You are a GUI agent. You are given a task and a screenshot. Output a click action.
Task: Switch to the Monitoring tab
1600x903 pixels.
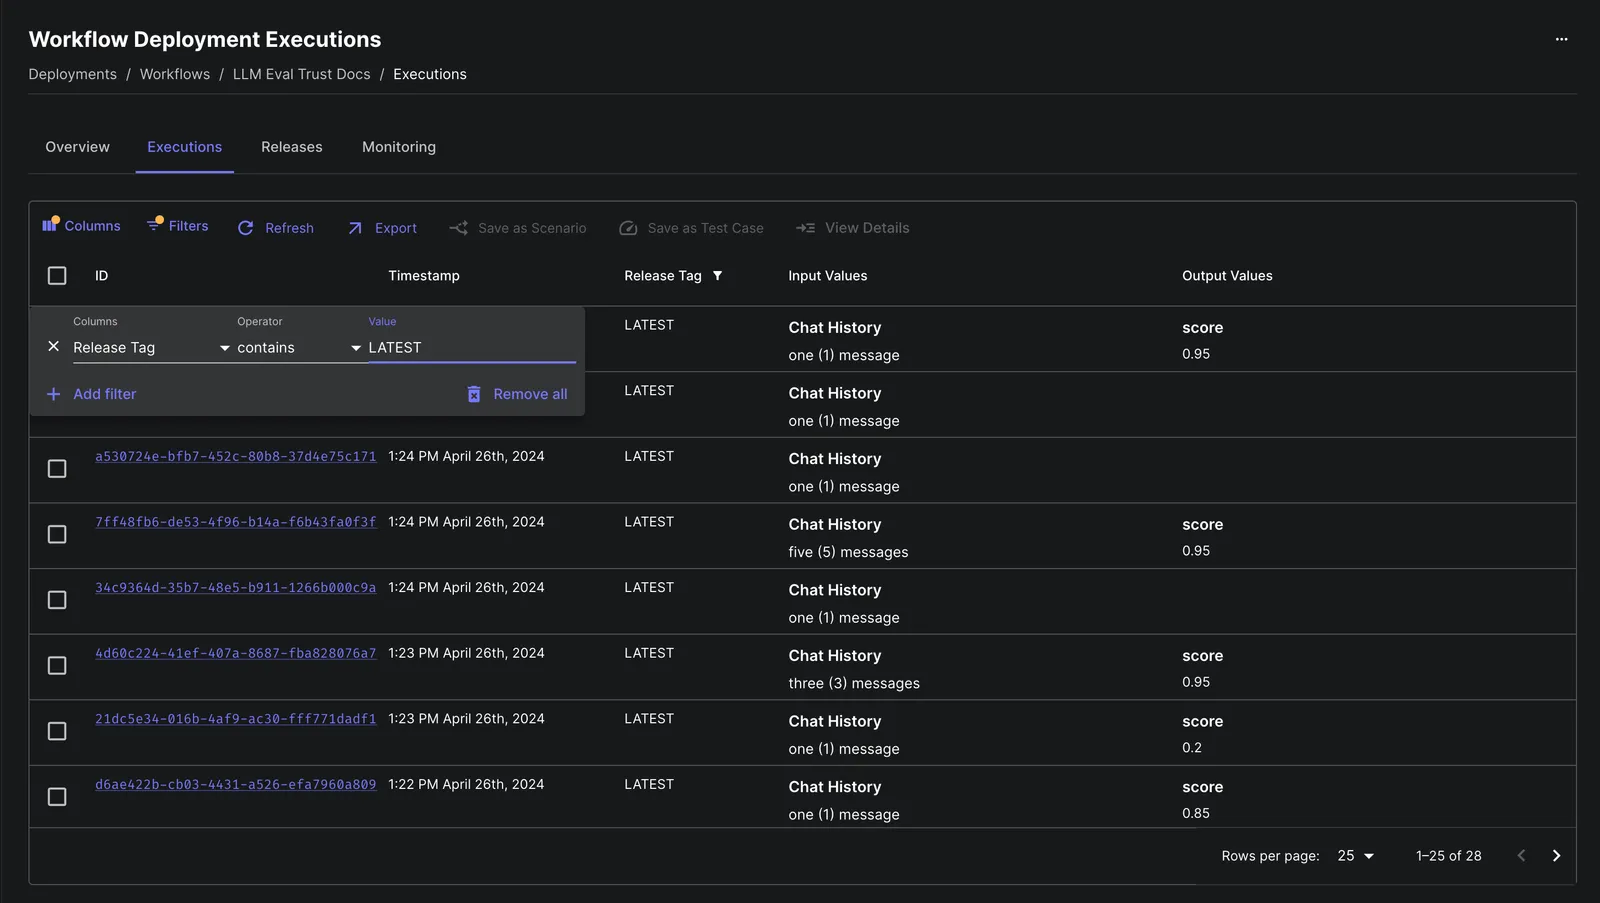(x=399, y=147)
